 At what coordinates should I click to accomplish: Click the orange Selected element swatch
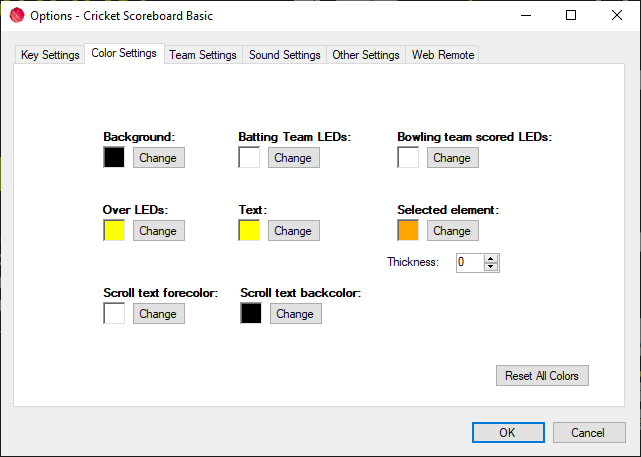coord(408,231)
